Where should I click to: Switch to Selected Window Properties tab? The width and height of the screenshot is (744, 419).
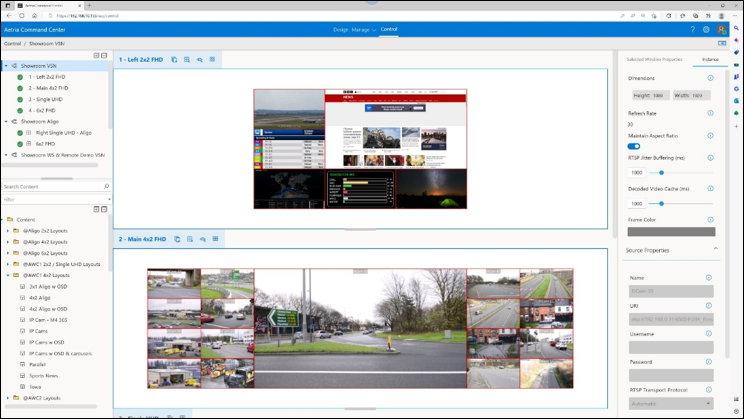pyautogui.click(x=654, y=60)
